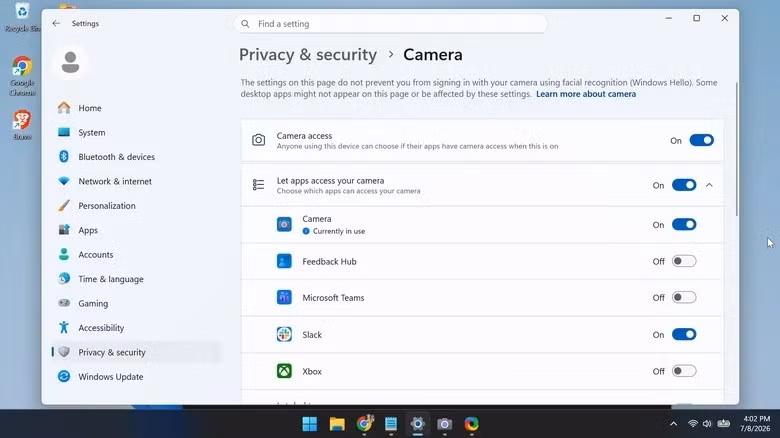Show hidden icons in system tray
Screen dimensions: 780x438
[x=673, y=424]
